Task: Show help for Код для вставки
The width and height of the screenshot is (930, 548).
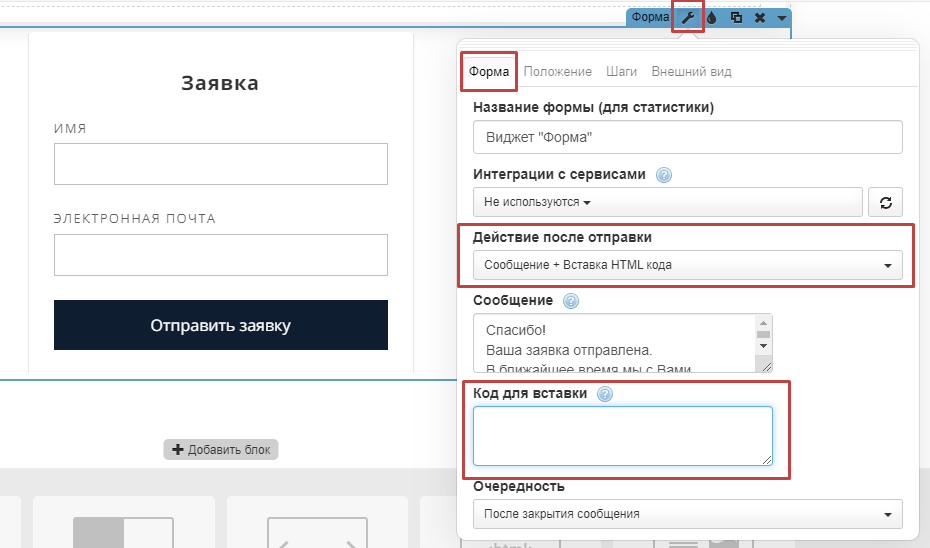Action: coord(604,394)
